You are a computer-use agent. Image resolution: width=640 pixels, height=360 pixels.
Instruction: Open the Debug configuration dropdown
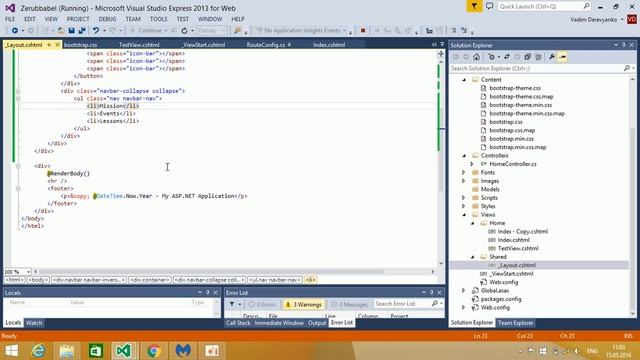[211, 31]
